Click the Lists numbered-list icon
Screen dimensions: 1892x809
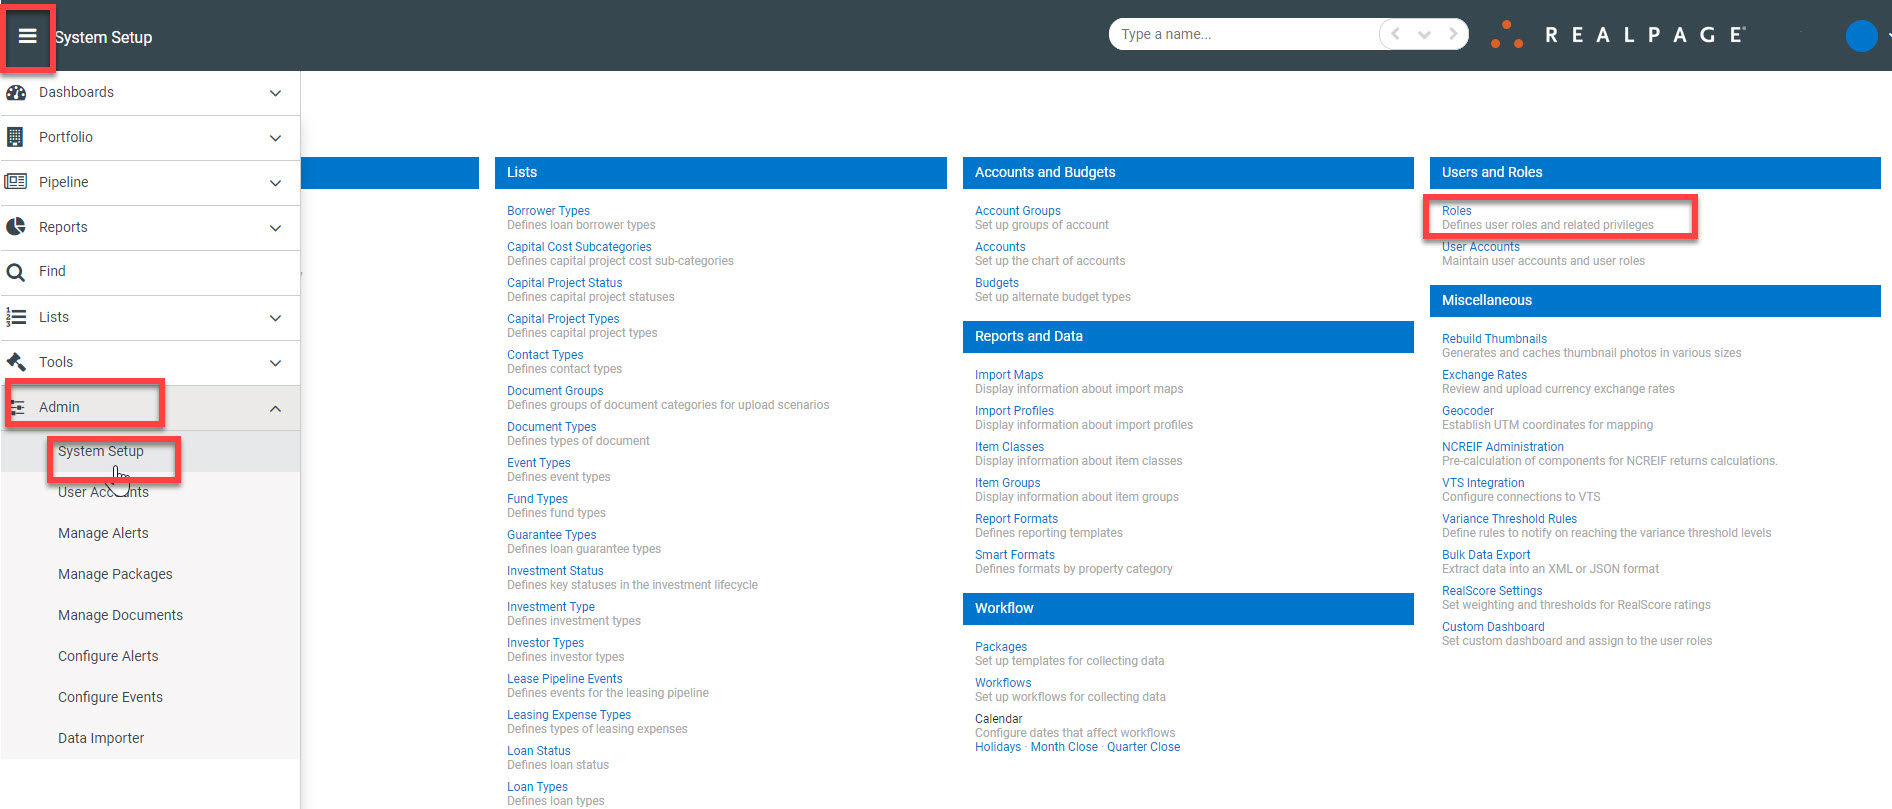pos(16,317)
